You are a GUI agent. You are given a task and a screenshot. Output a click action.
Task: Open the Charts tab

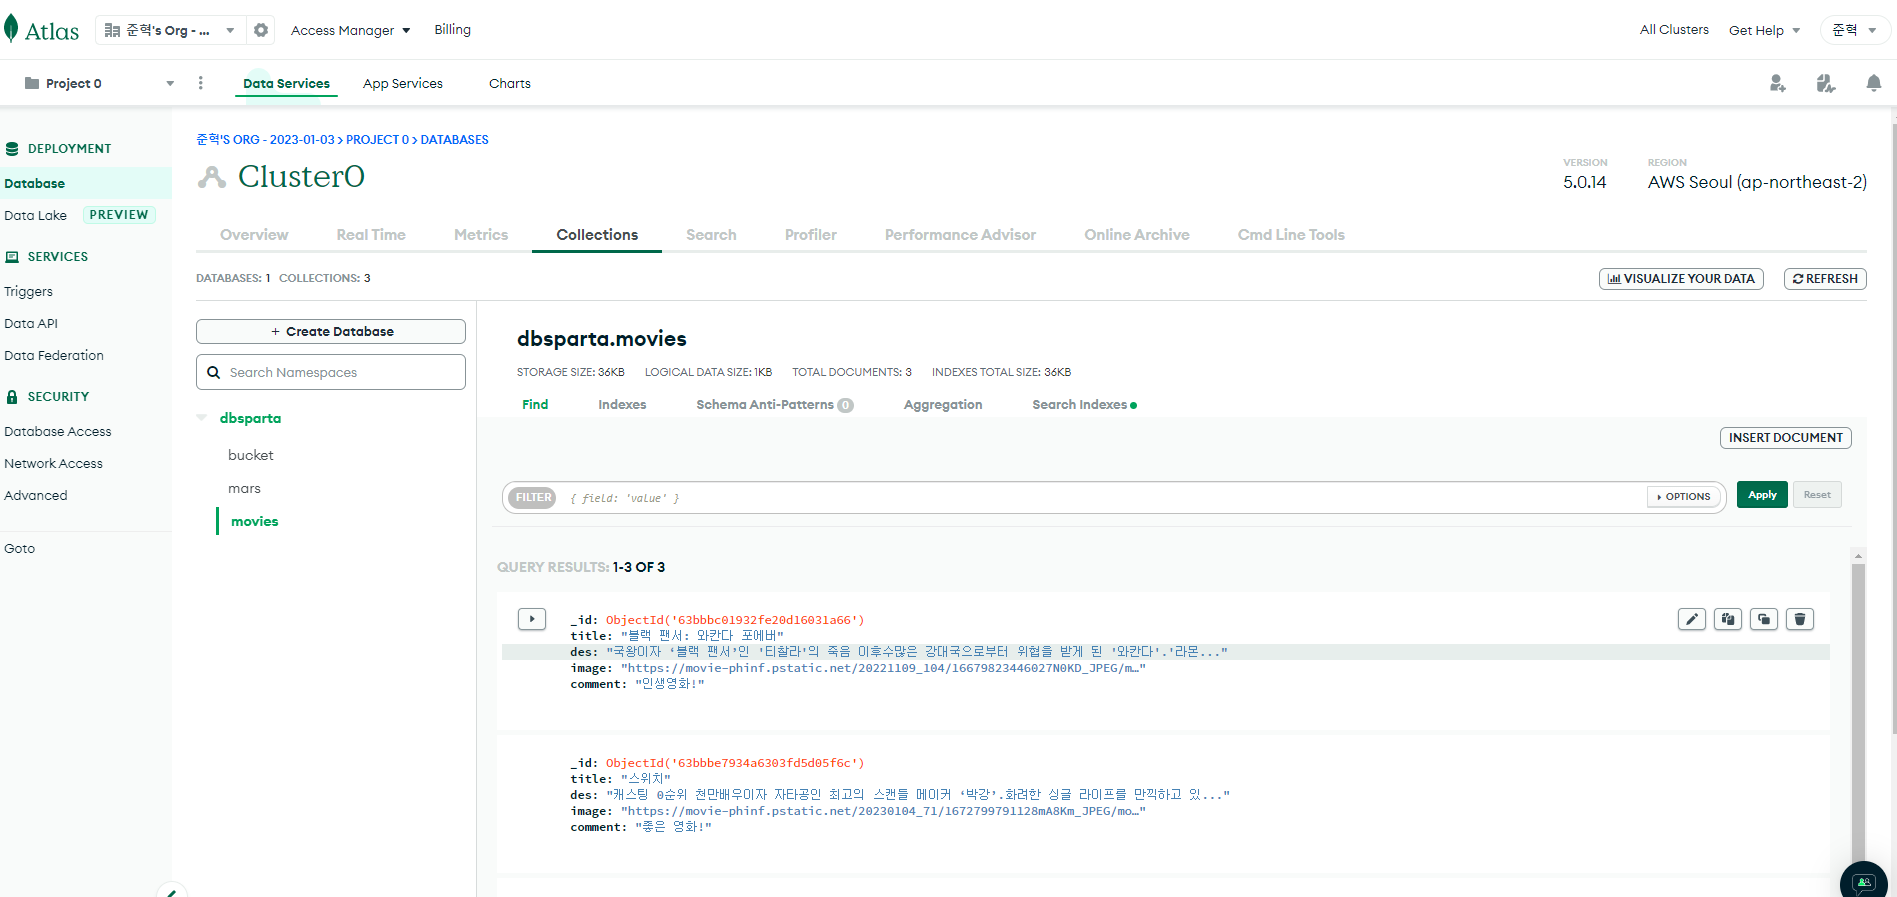point(510,83)
